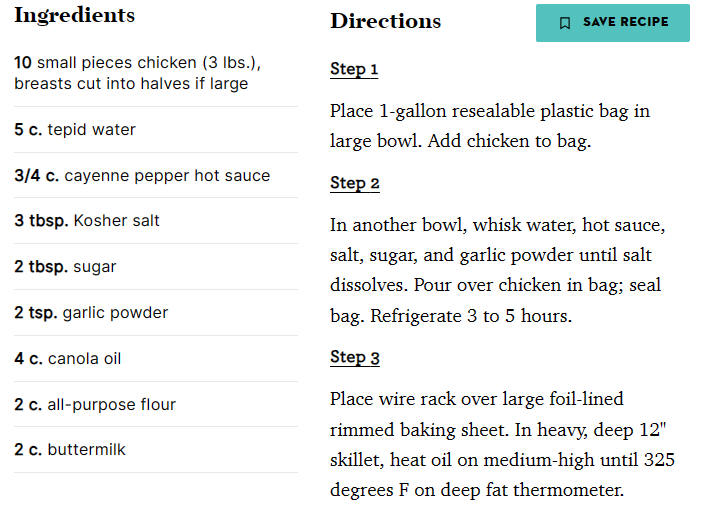
Task: Click the bookmark icon in Save Recipe
Action: (565, 23)
